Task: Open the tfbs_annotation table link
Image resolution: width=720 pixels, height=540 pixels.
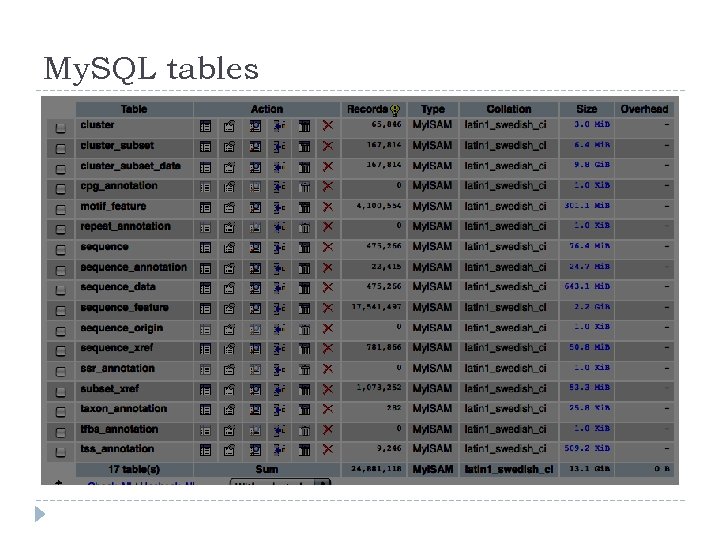Action: tap(119, 429)
